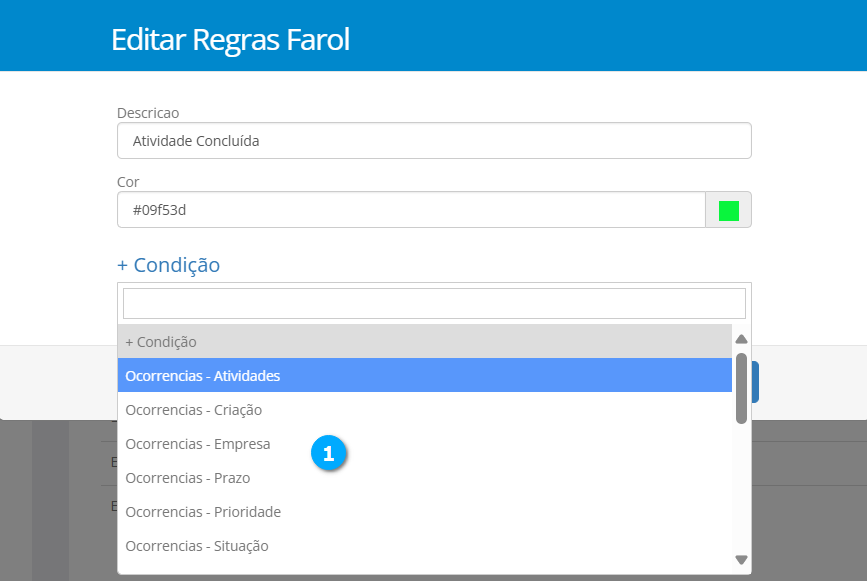867x581 pixels.
Task: Pick 'Ocorrencias - Empresa' condition
Action: point(197,444)
